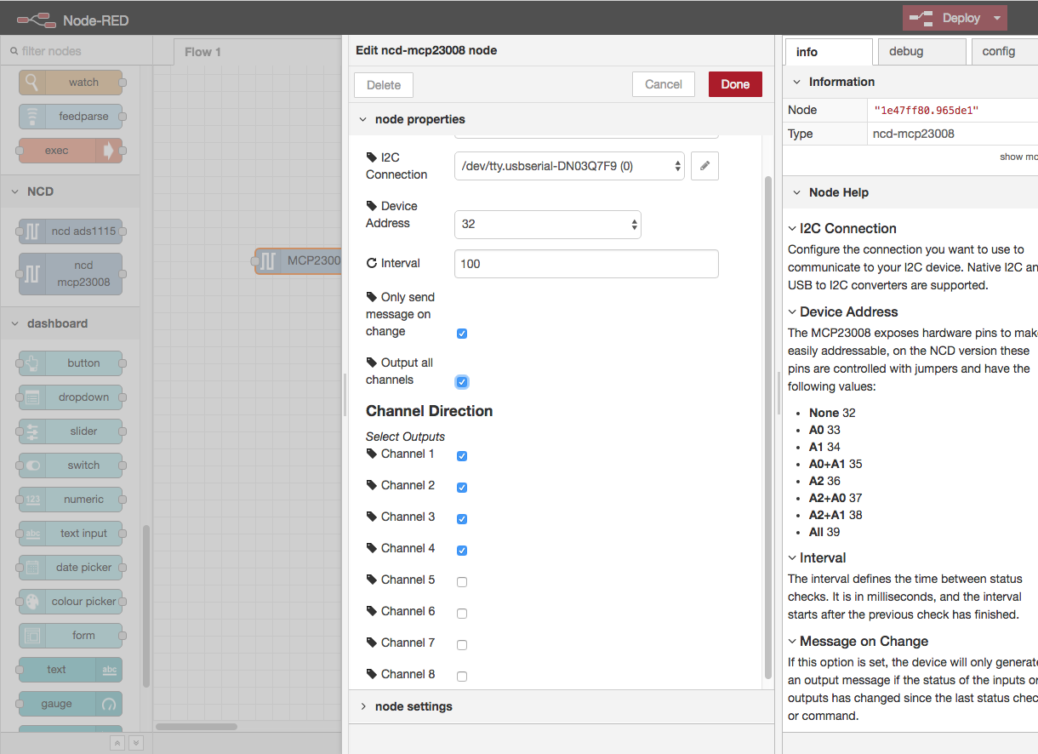Select the form dashboard node
Viewport: 1038px width, 754px height.
(68, 635)
